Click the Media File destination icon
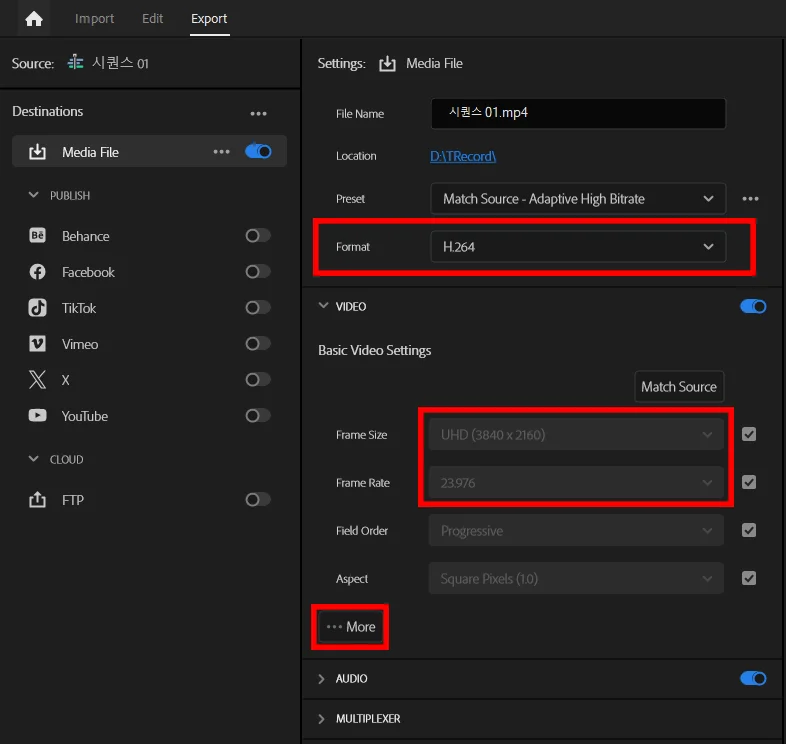Image resolution: width=786 pixels, height=744 pixels. [38, 151]
